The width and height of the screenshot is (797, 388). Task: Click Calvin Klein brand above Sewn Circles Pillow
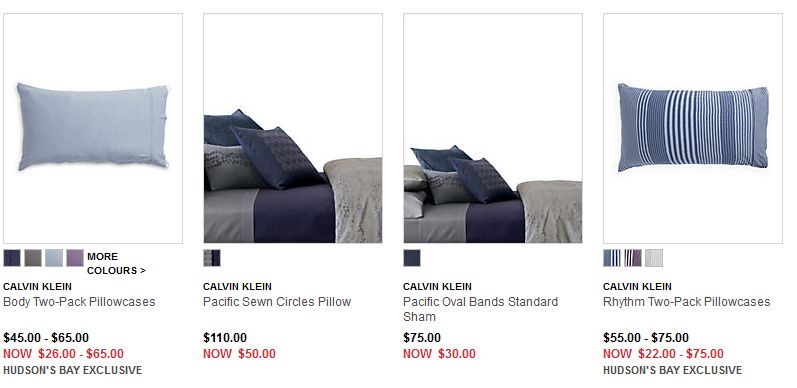[237, 286]
